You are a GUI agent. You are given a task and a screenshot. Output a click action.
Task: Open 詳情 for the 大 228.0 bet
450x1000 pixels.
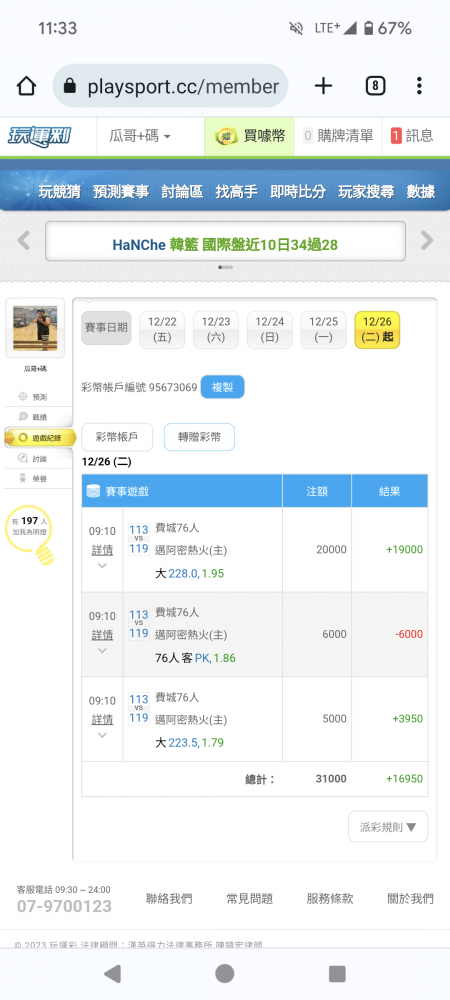pyautogui.click(x=102, y=550)
